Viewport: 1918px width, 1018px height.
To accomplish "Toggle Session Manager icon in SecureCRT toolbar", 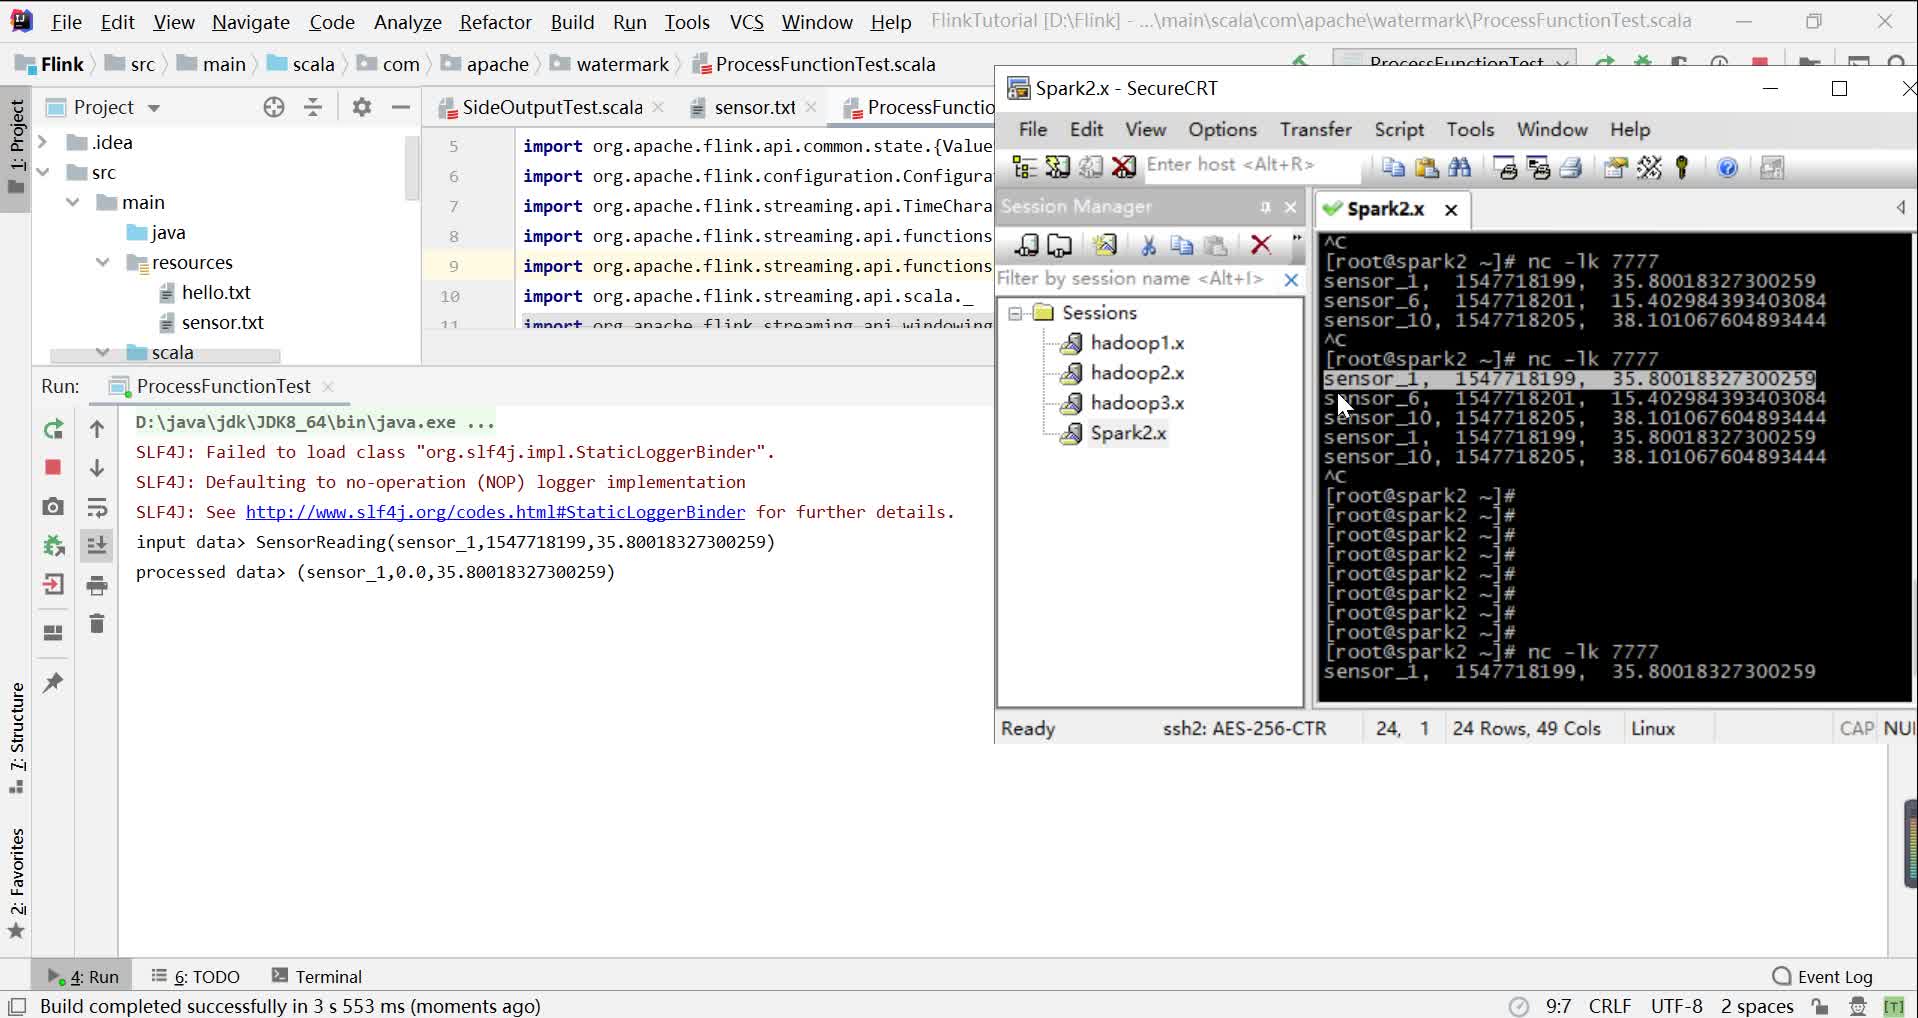I will click(x=1025, y=167).
